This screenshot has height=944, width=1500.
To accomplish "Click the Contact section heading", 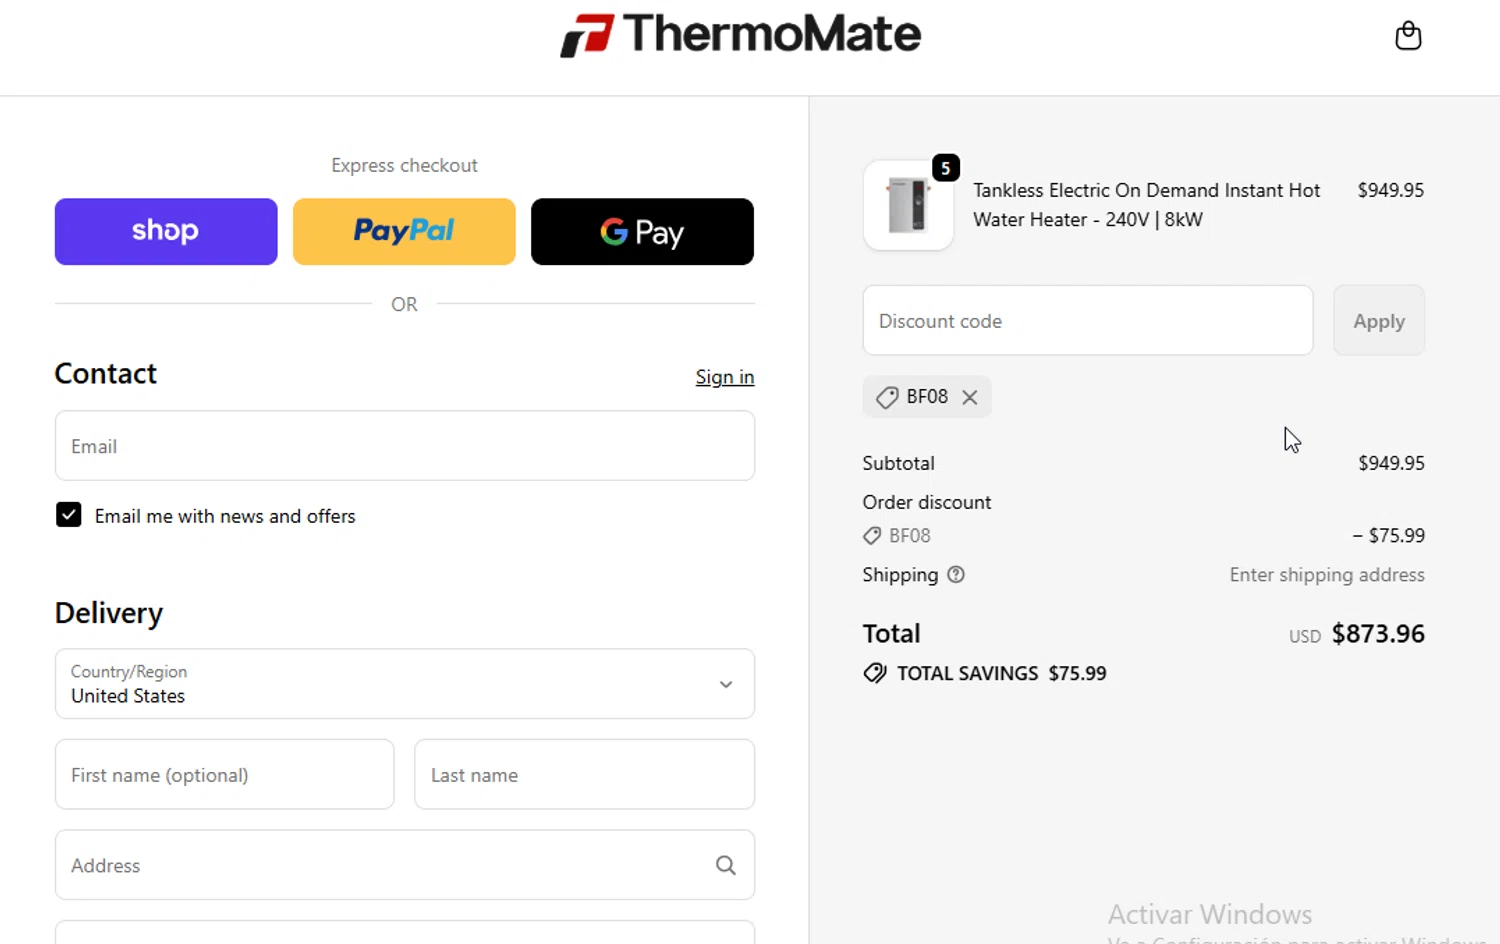I will click(x=106, y=374).
